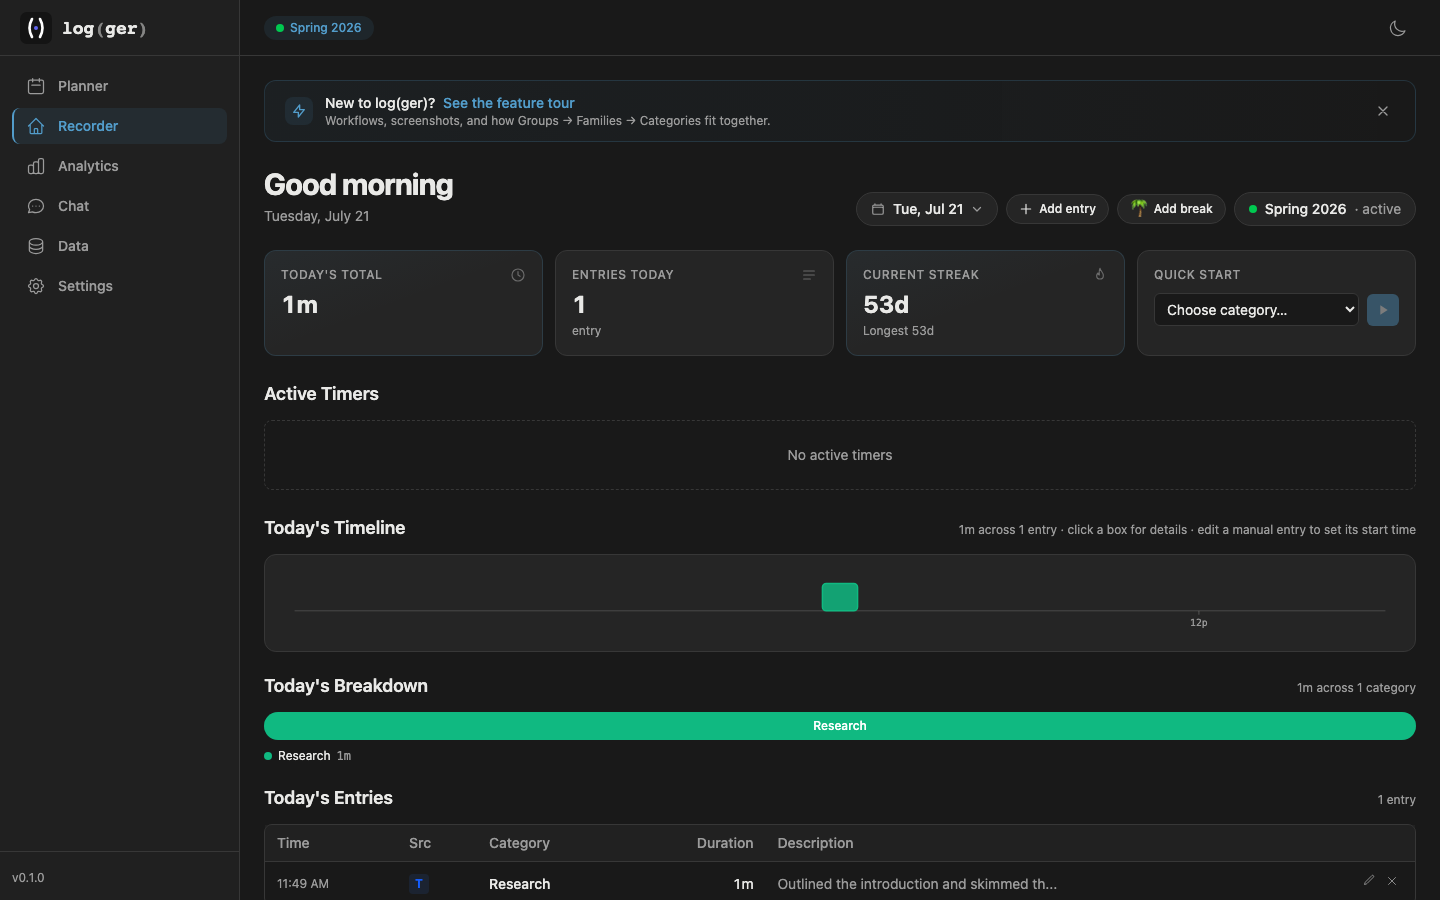Screen dimensions: 1440x900
Task: Open the Planner page in the sidebar
Action: pyautogui.click(x=120, y=86)
